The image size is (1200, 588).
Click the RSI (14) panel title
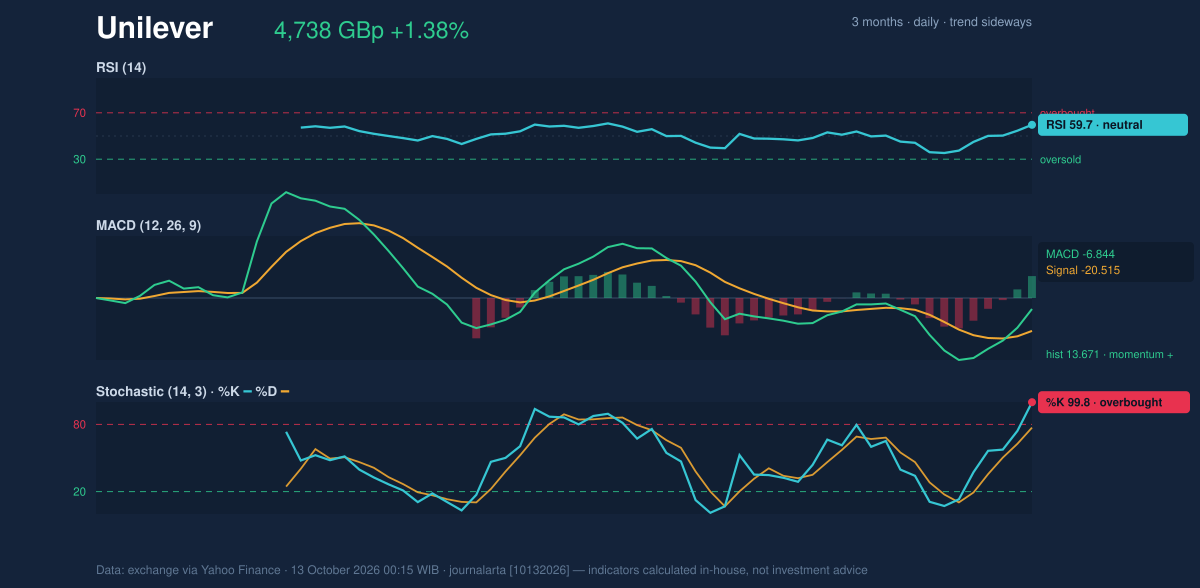point(121,68)
